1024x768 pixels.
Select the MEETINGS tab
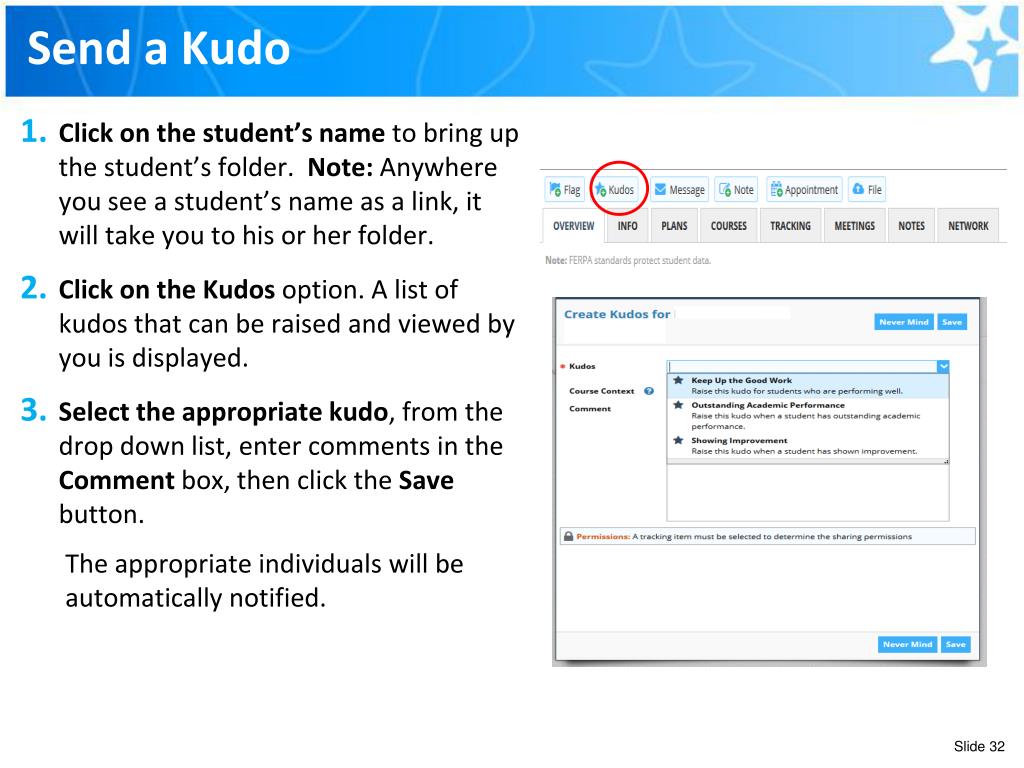(x=855, y=226)
